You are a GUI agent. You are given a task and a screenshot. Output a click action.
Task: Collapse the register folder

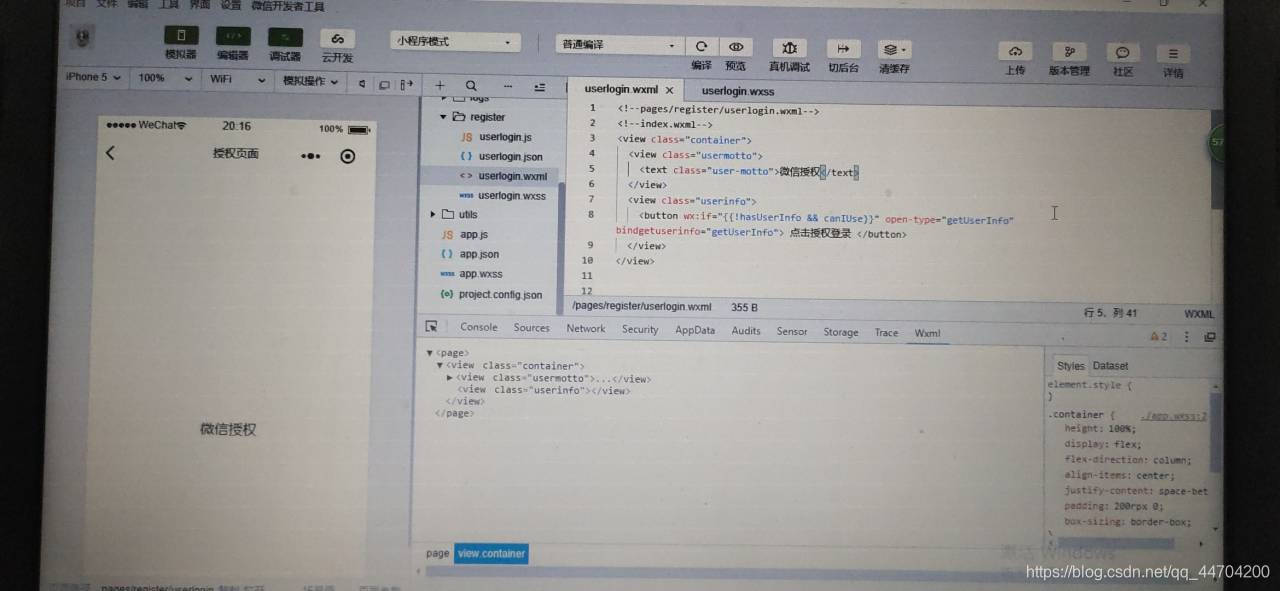444,116
